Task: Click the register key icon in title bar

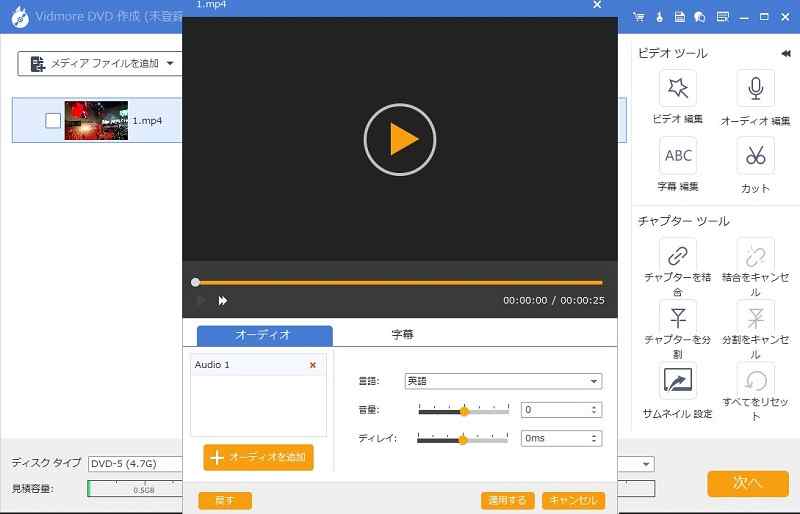Action: click(x=659, y=17)
